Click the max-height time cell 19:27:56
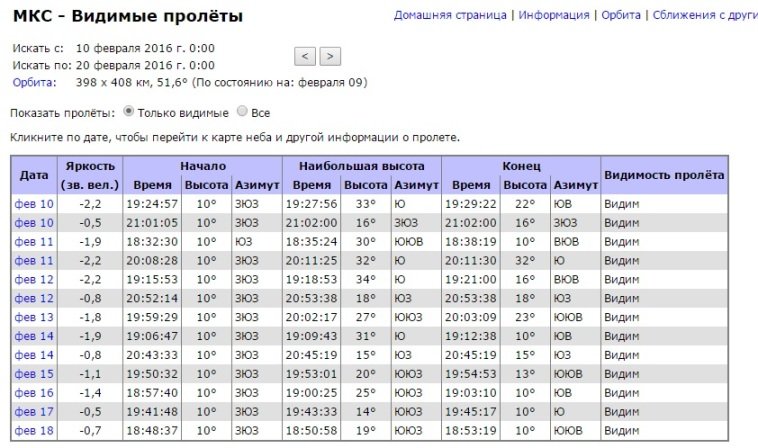 click(311, 204)
